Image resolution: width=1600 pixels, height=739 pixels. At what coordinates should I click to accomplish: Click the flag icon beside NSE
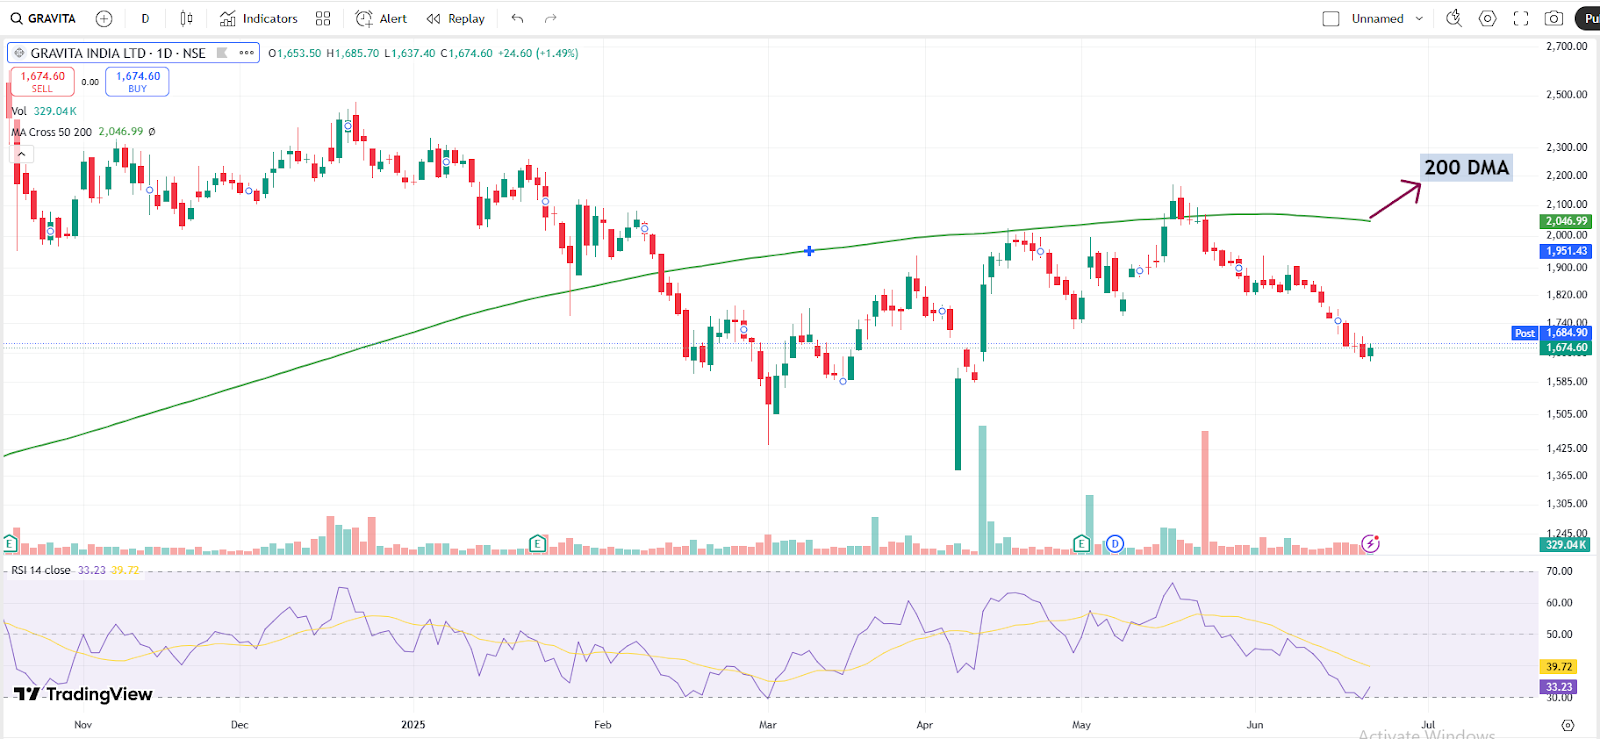point(222,53)
